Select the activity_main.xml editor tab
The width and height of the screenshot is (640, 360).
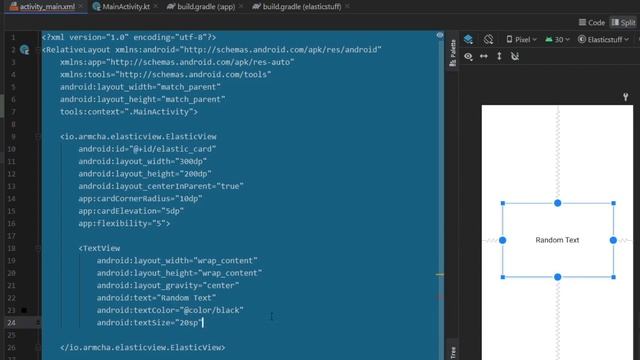coord(47,7)
